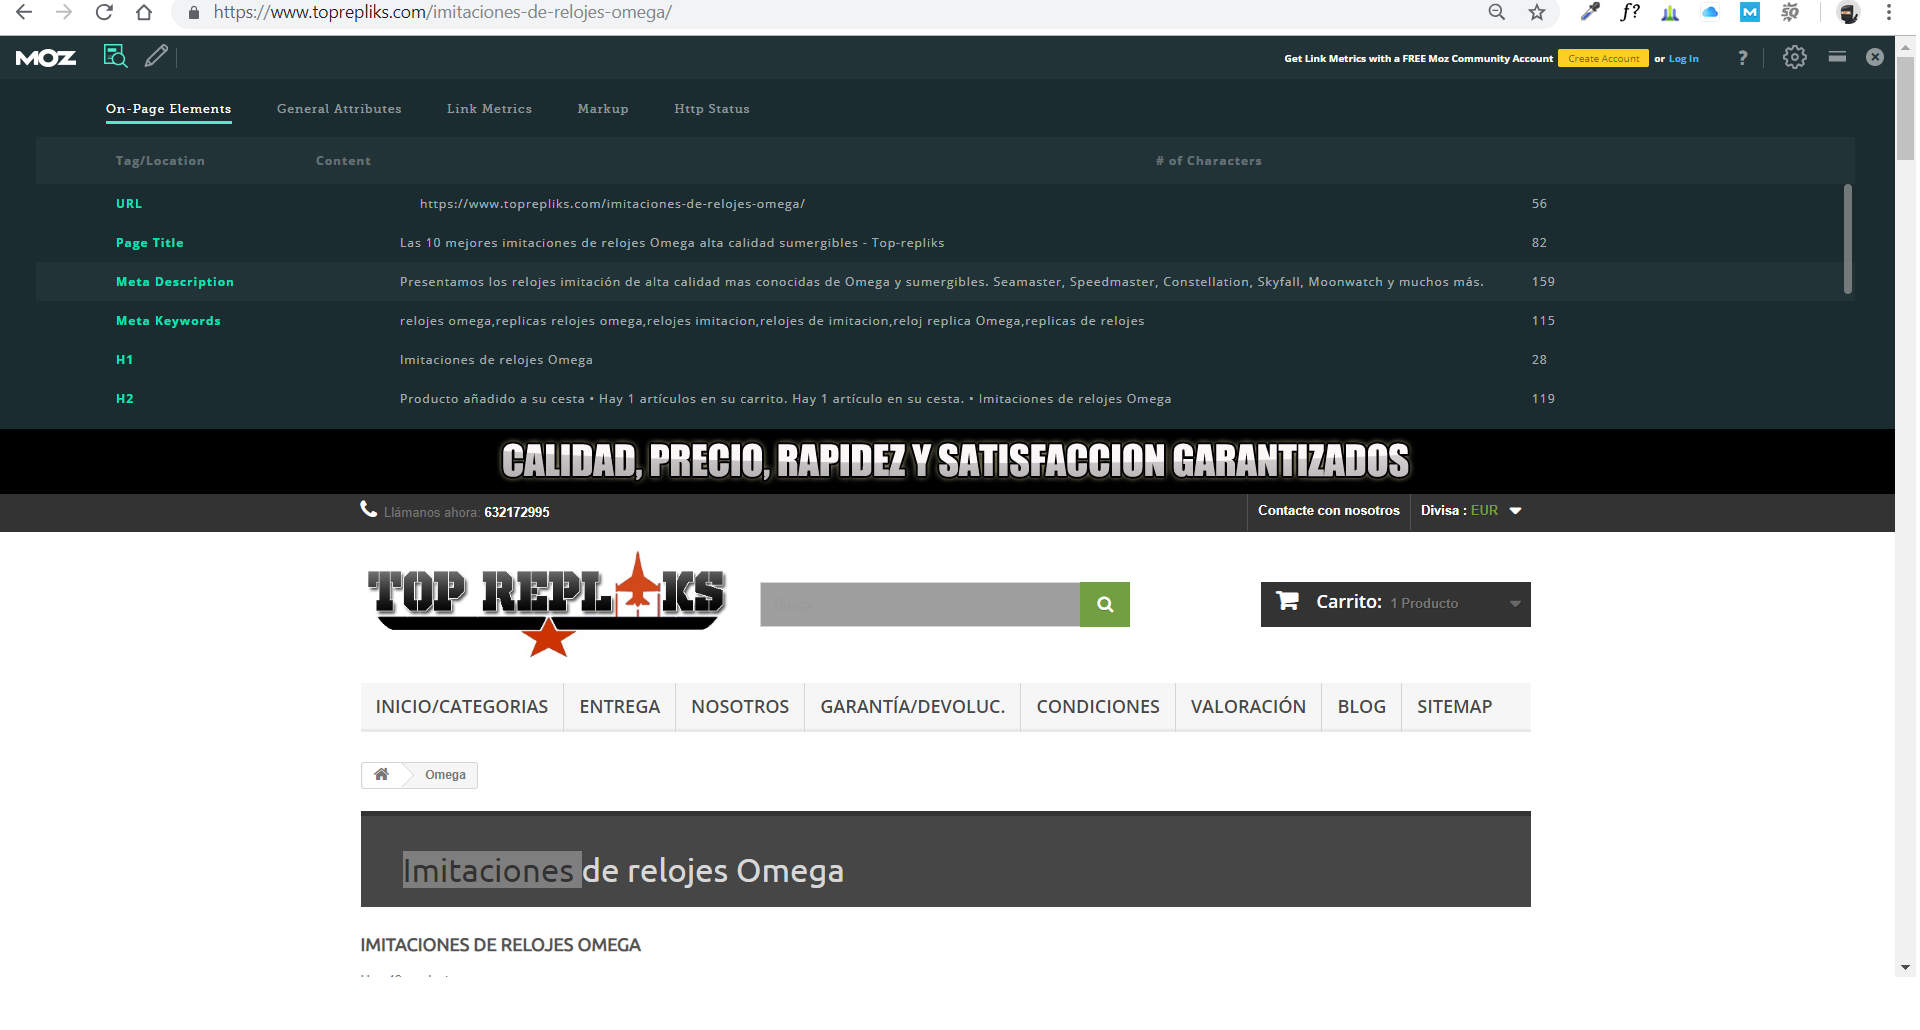Image resolution: width=1920 pixels, height=1030 pixels.
Task: Open the browser profile avatar
Action: pyautogui.click(x=1848, y=13)
